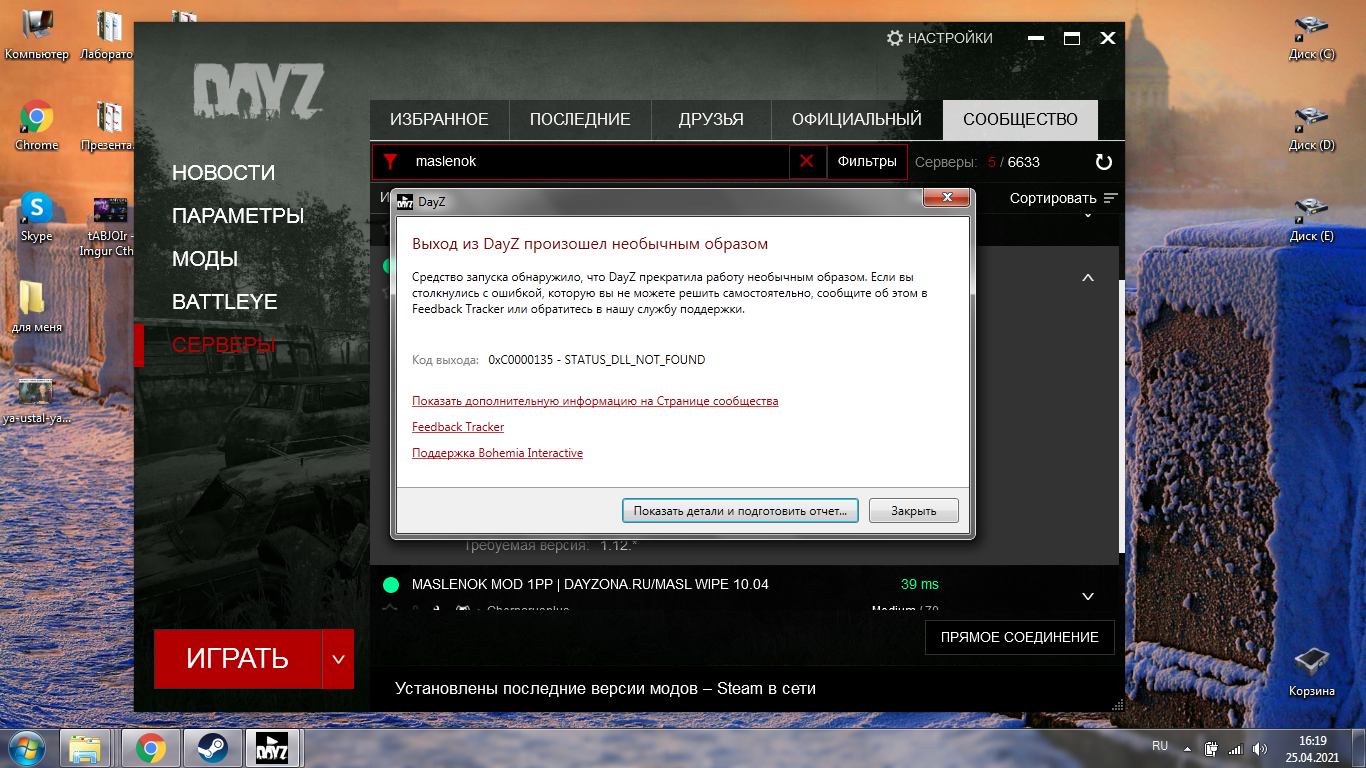This screenshot has height=768, width=1366.
Task: Open the ya-ustal-ya desktop image file
Action: pos(36,399)
